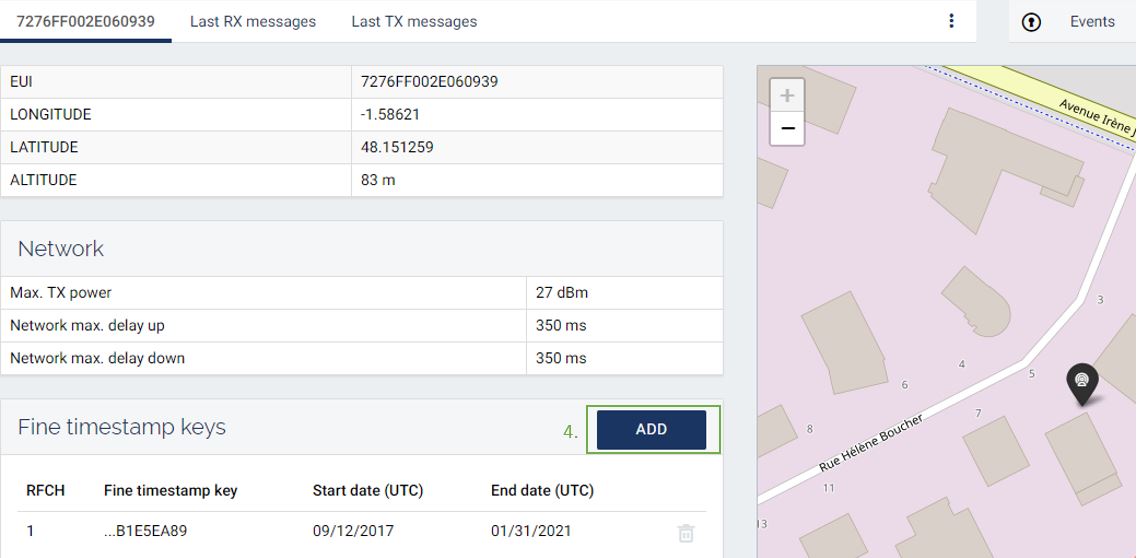Zoom out on the map
1137x558 pixels.
(x=787, y=129)
